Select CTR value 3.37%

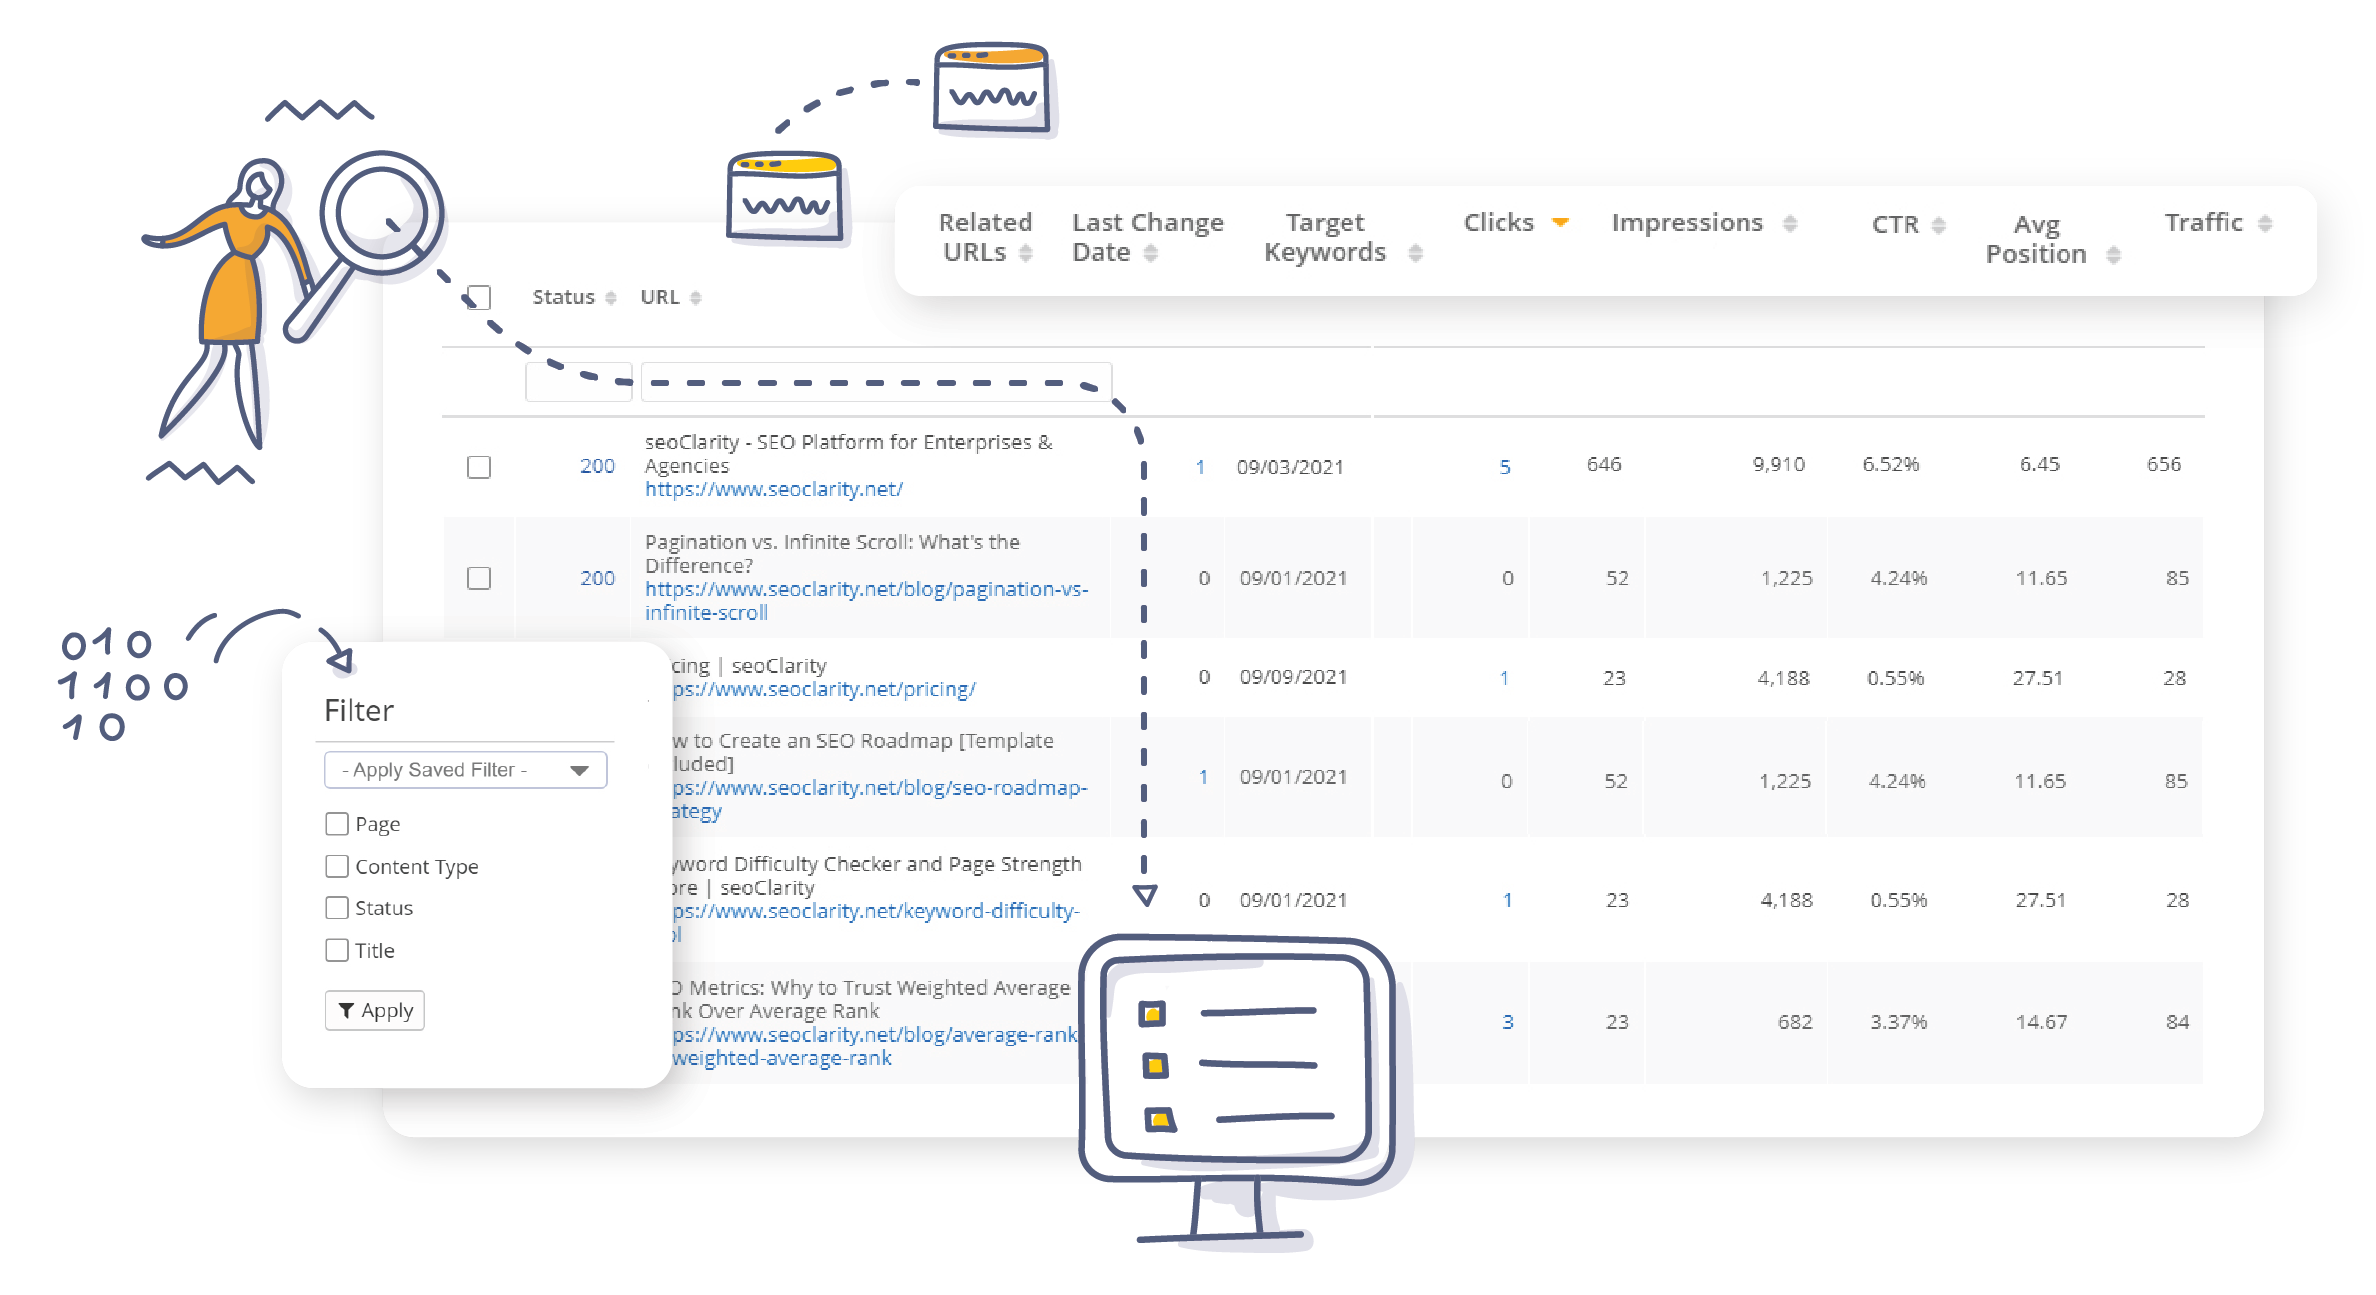click(1899, 1022)
